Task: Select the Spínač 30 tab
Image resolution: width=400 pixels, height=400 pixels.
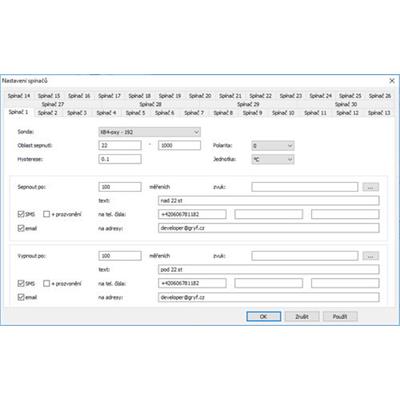Action: pyautogui.click(x=346, y=104)
